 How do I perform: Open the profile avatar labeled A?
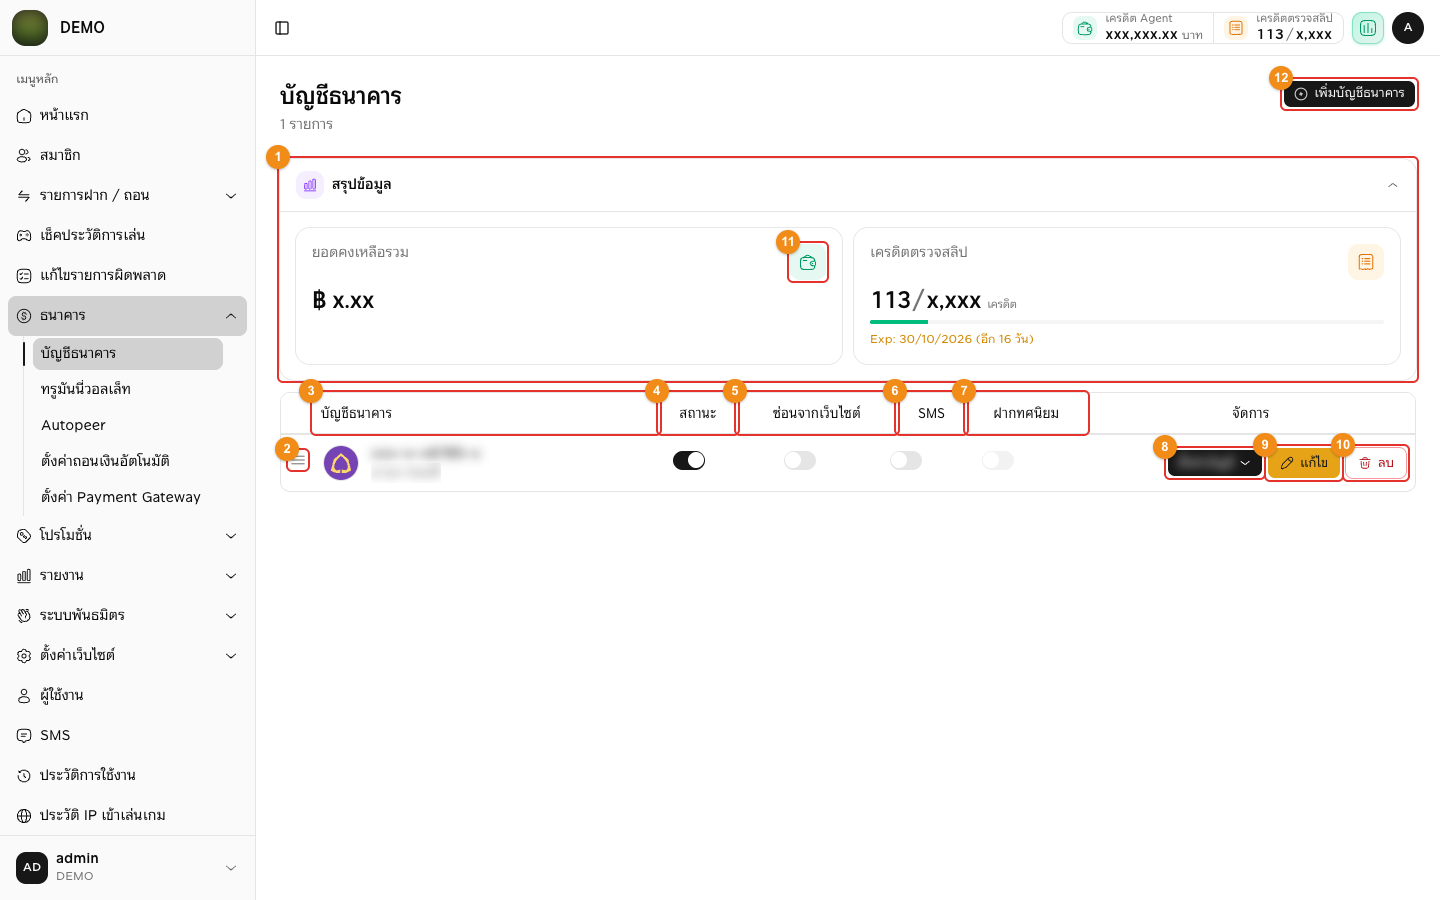(x=1408, y=28)
